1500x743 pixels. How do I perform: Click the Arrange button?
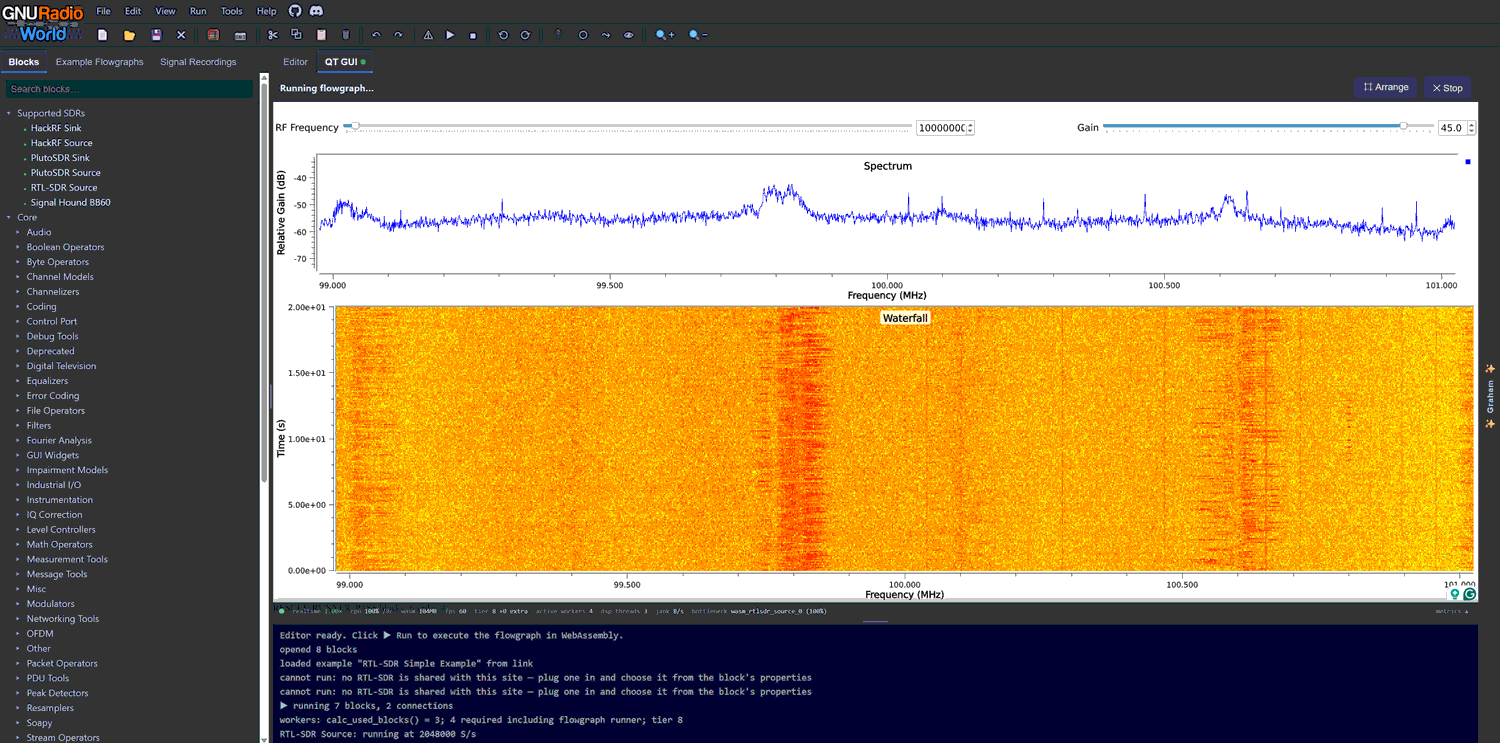pyautogui.click(x=1386, y=87)
